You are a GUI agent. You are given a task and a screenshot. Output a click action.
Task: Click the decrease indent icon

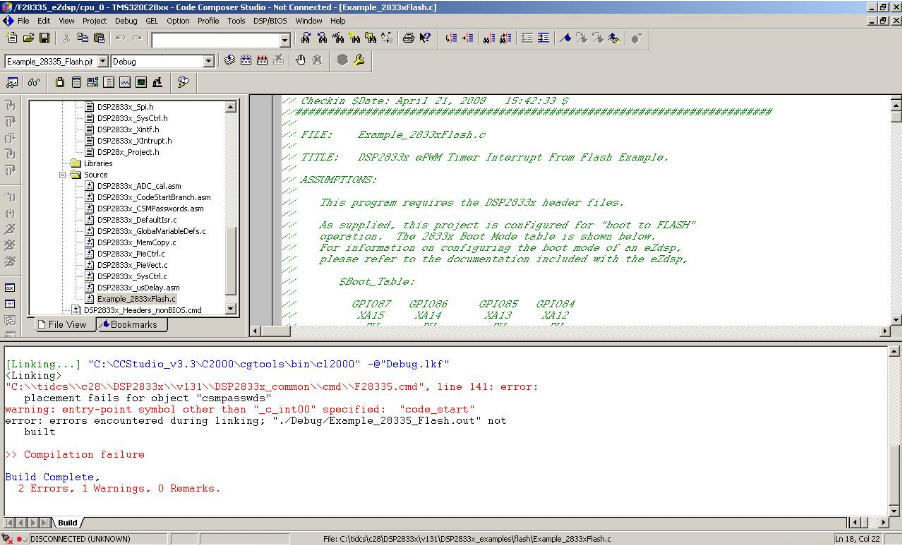click(x=527, y=38)
